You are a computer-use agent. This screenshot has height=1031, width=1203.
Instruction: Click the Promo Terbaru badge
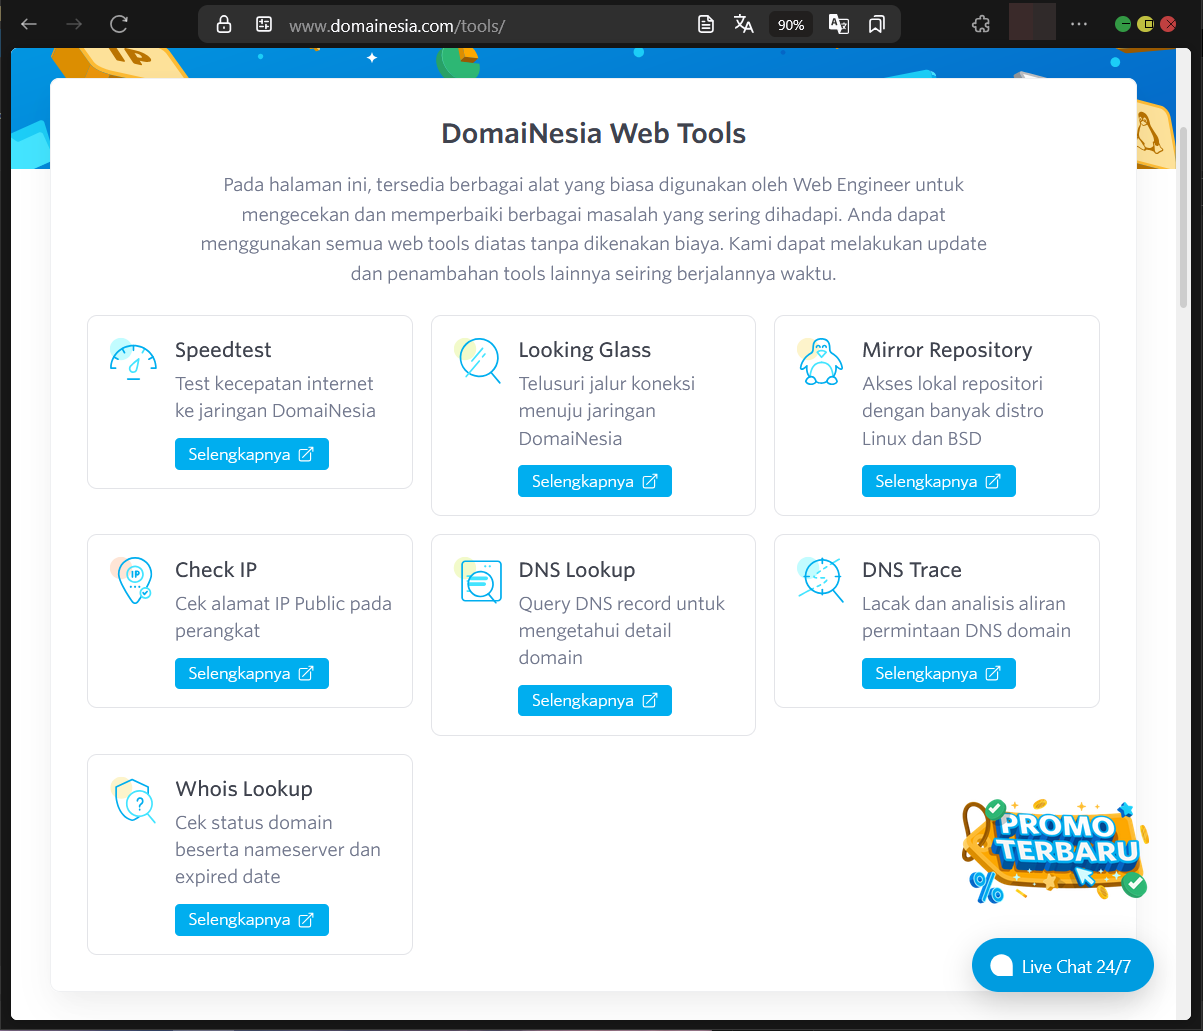point(1056,850)
